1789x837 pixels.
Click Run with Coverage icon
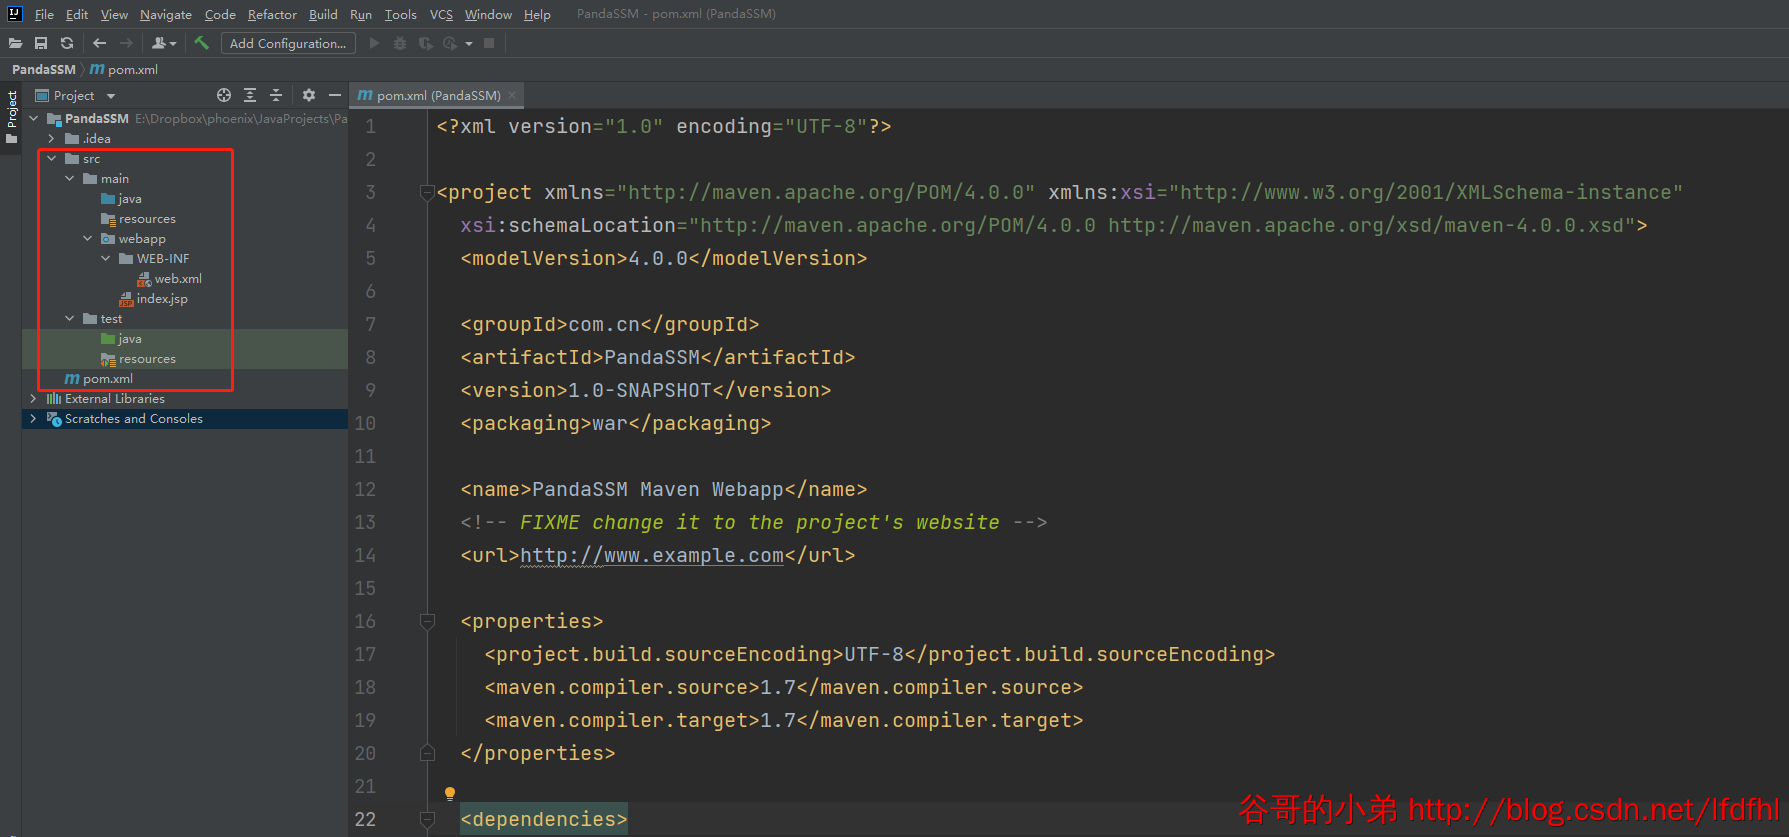[x=425, y=43]
